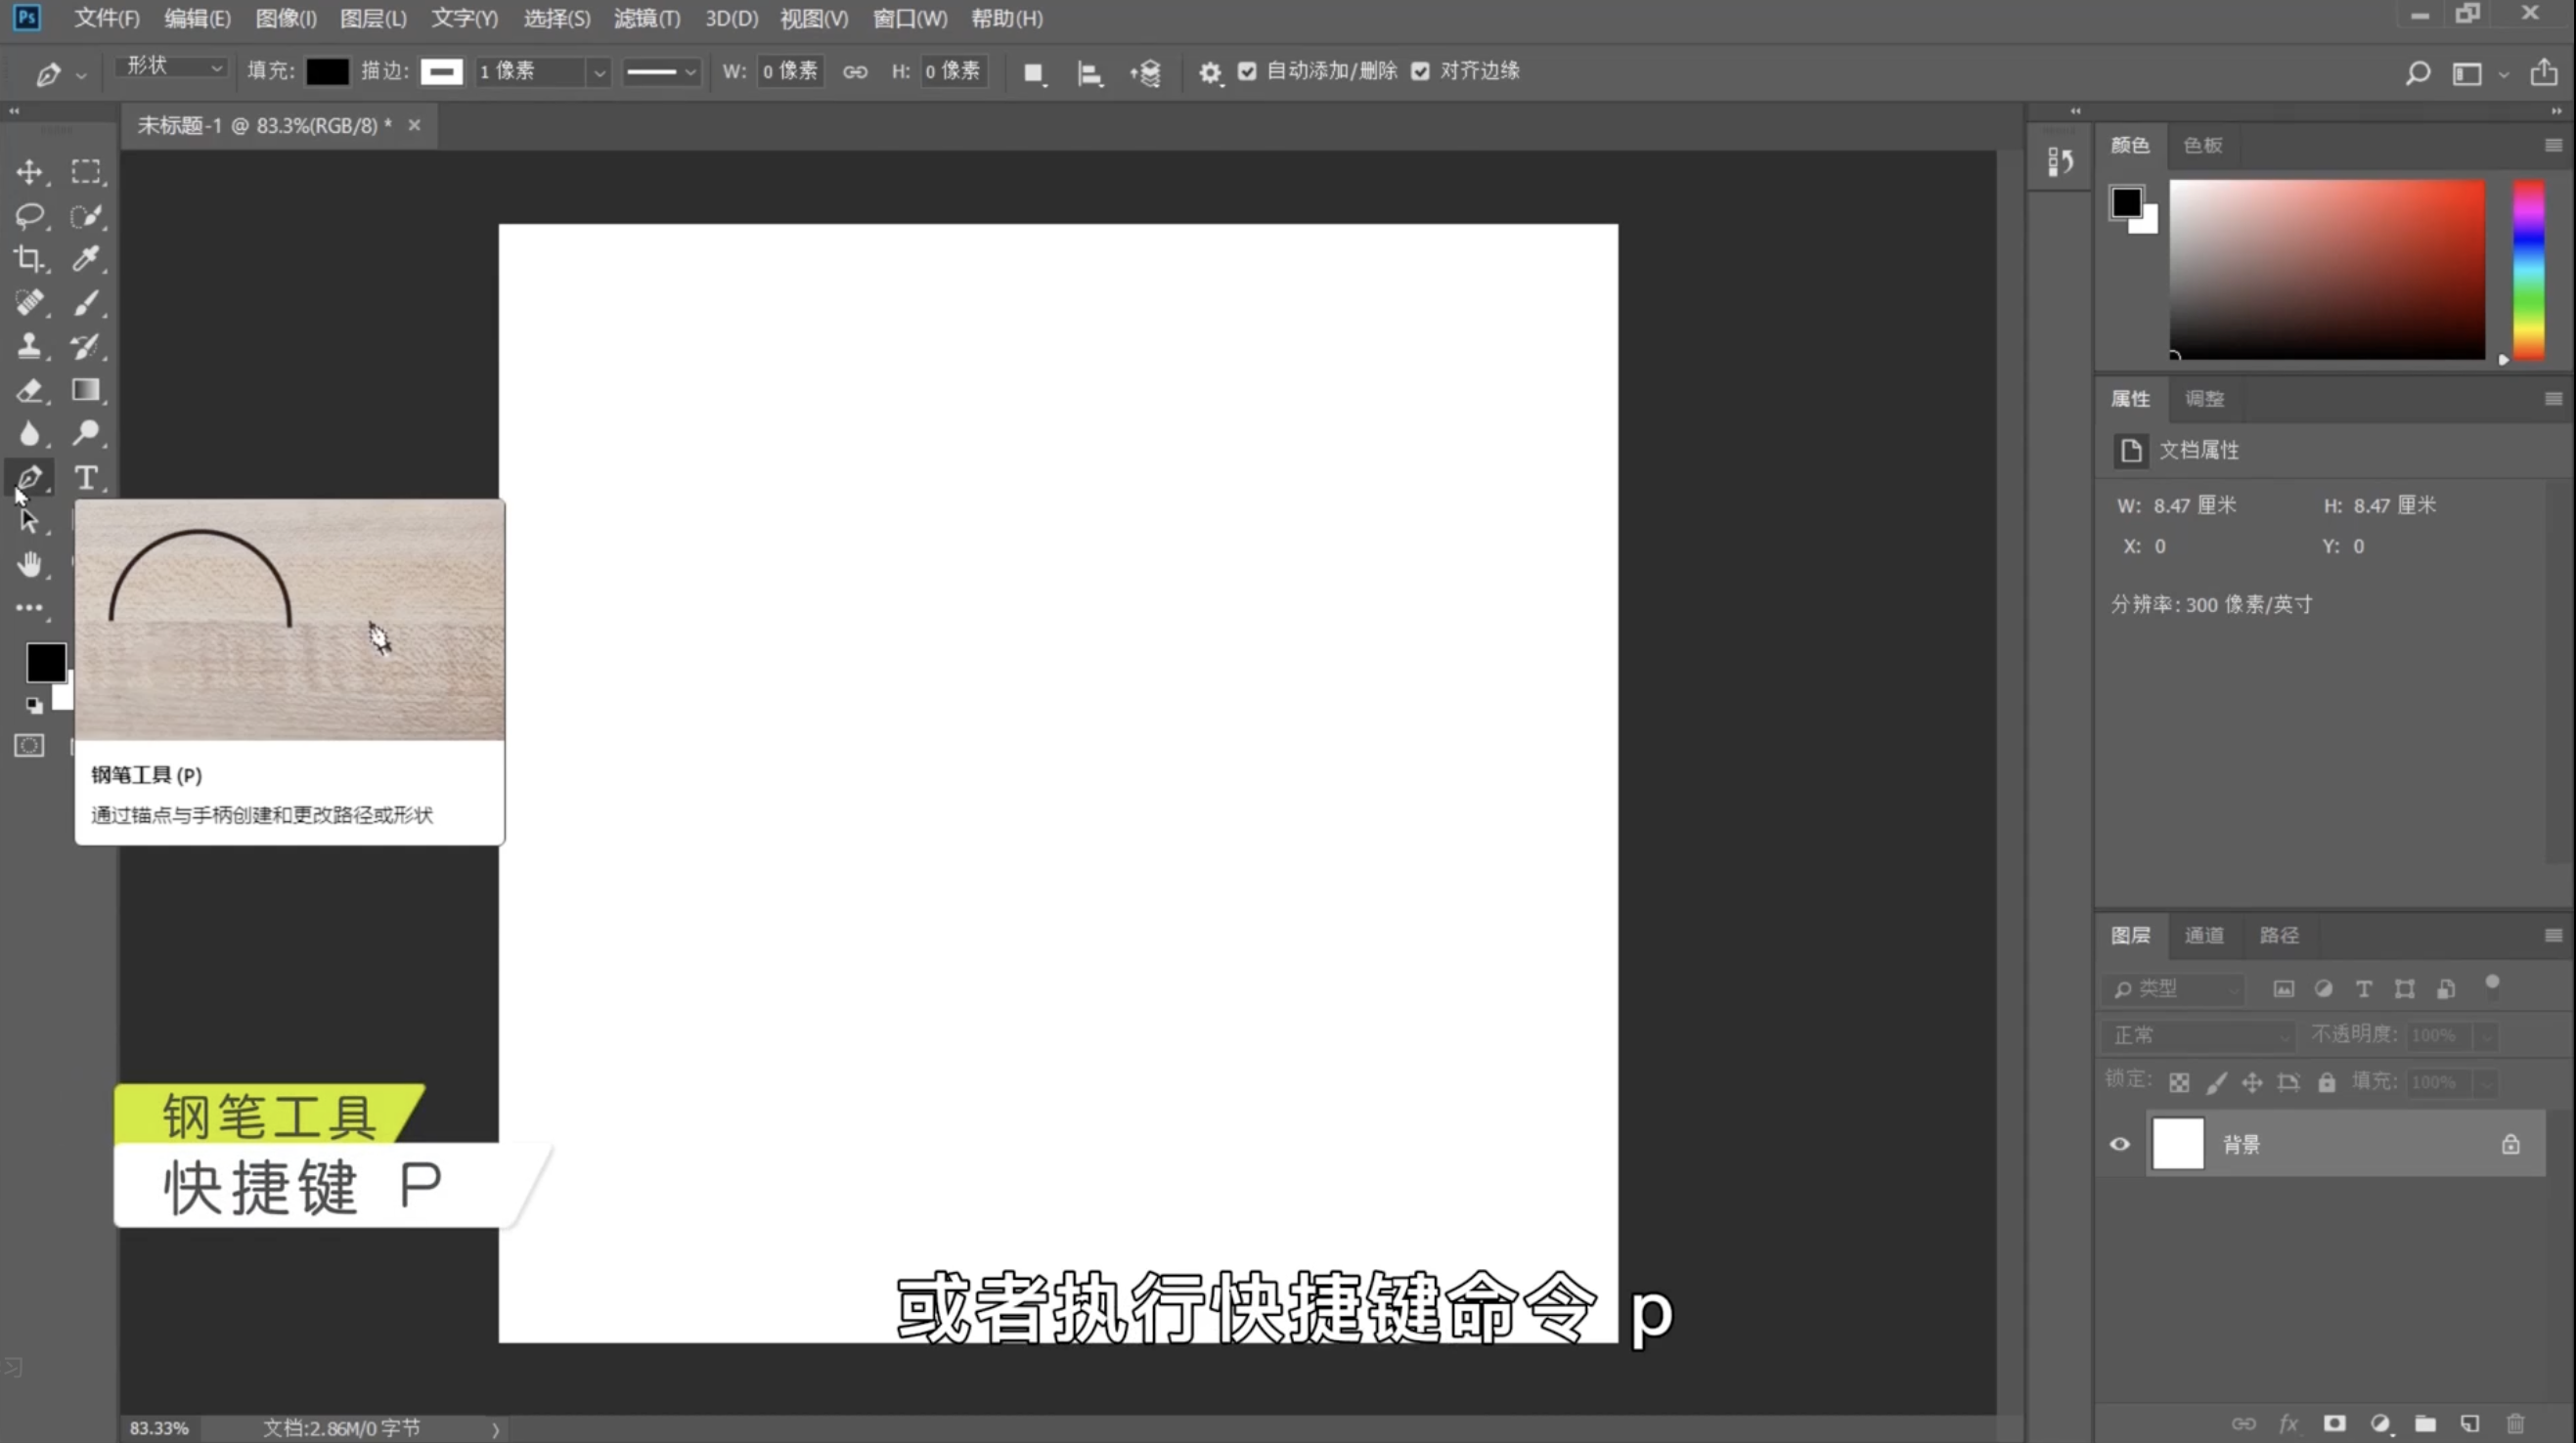Hide the 背景 layer with eye icon
Image resolution: width=2576 pixels, height=1443 pixels.
[x=2119, y=1144]
